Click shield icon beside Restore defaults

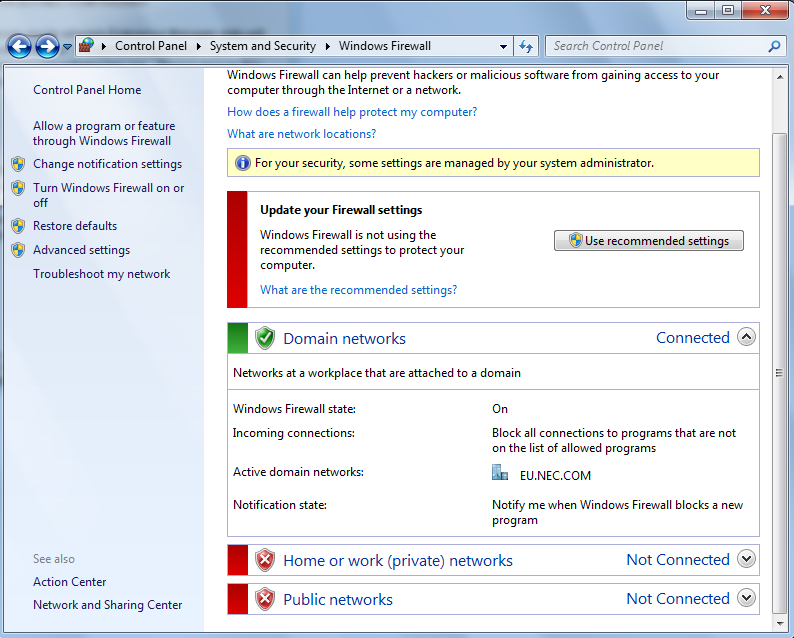point(18,226)
